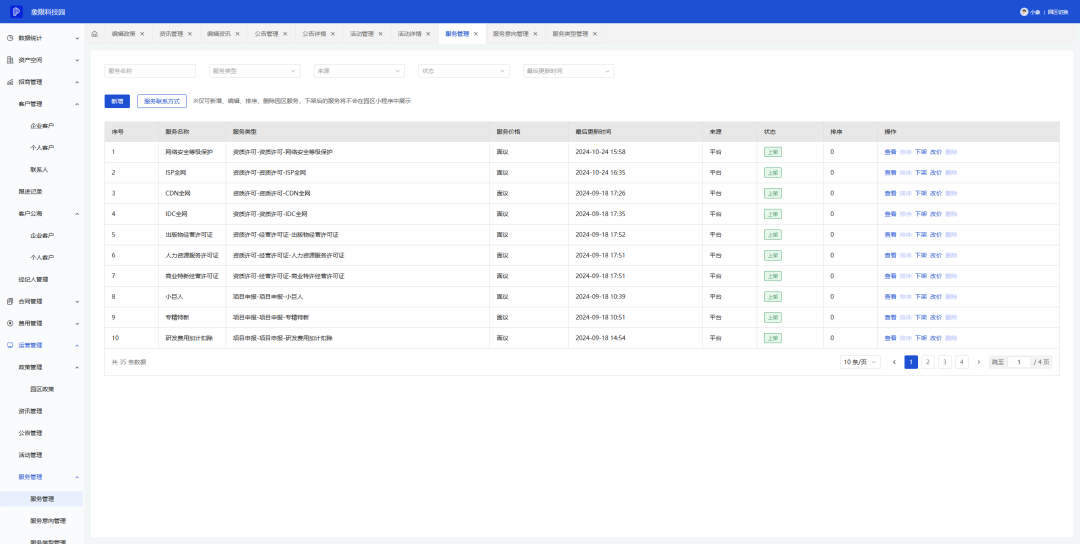Click the 费用管理 sidebar icon

[x=10, y=323]
